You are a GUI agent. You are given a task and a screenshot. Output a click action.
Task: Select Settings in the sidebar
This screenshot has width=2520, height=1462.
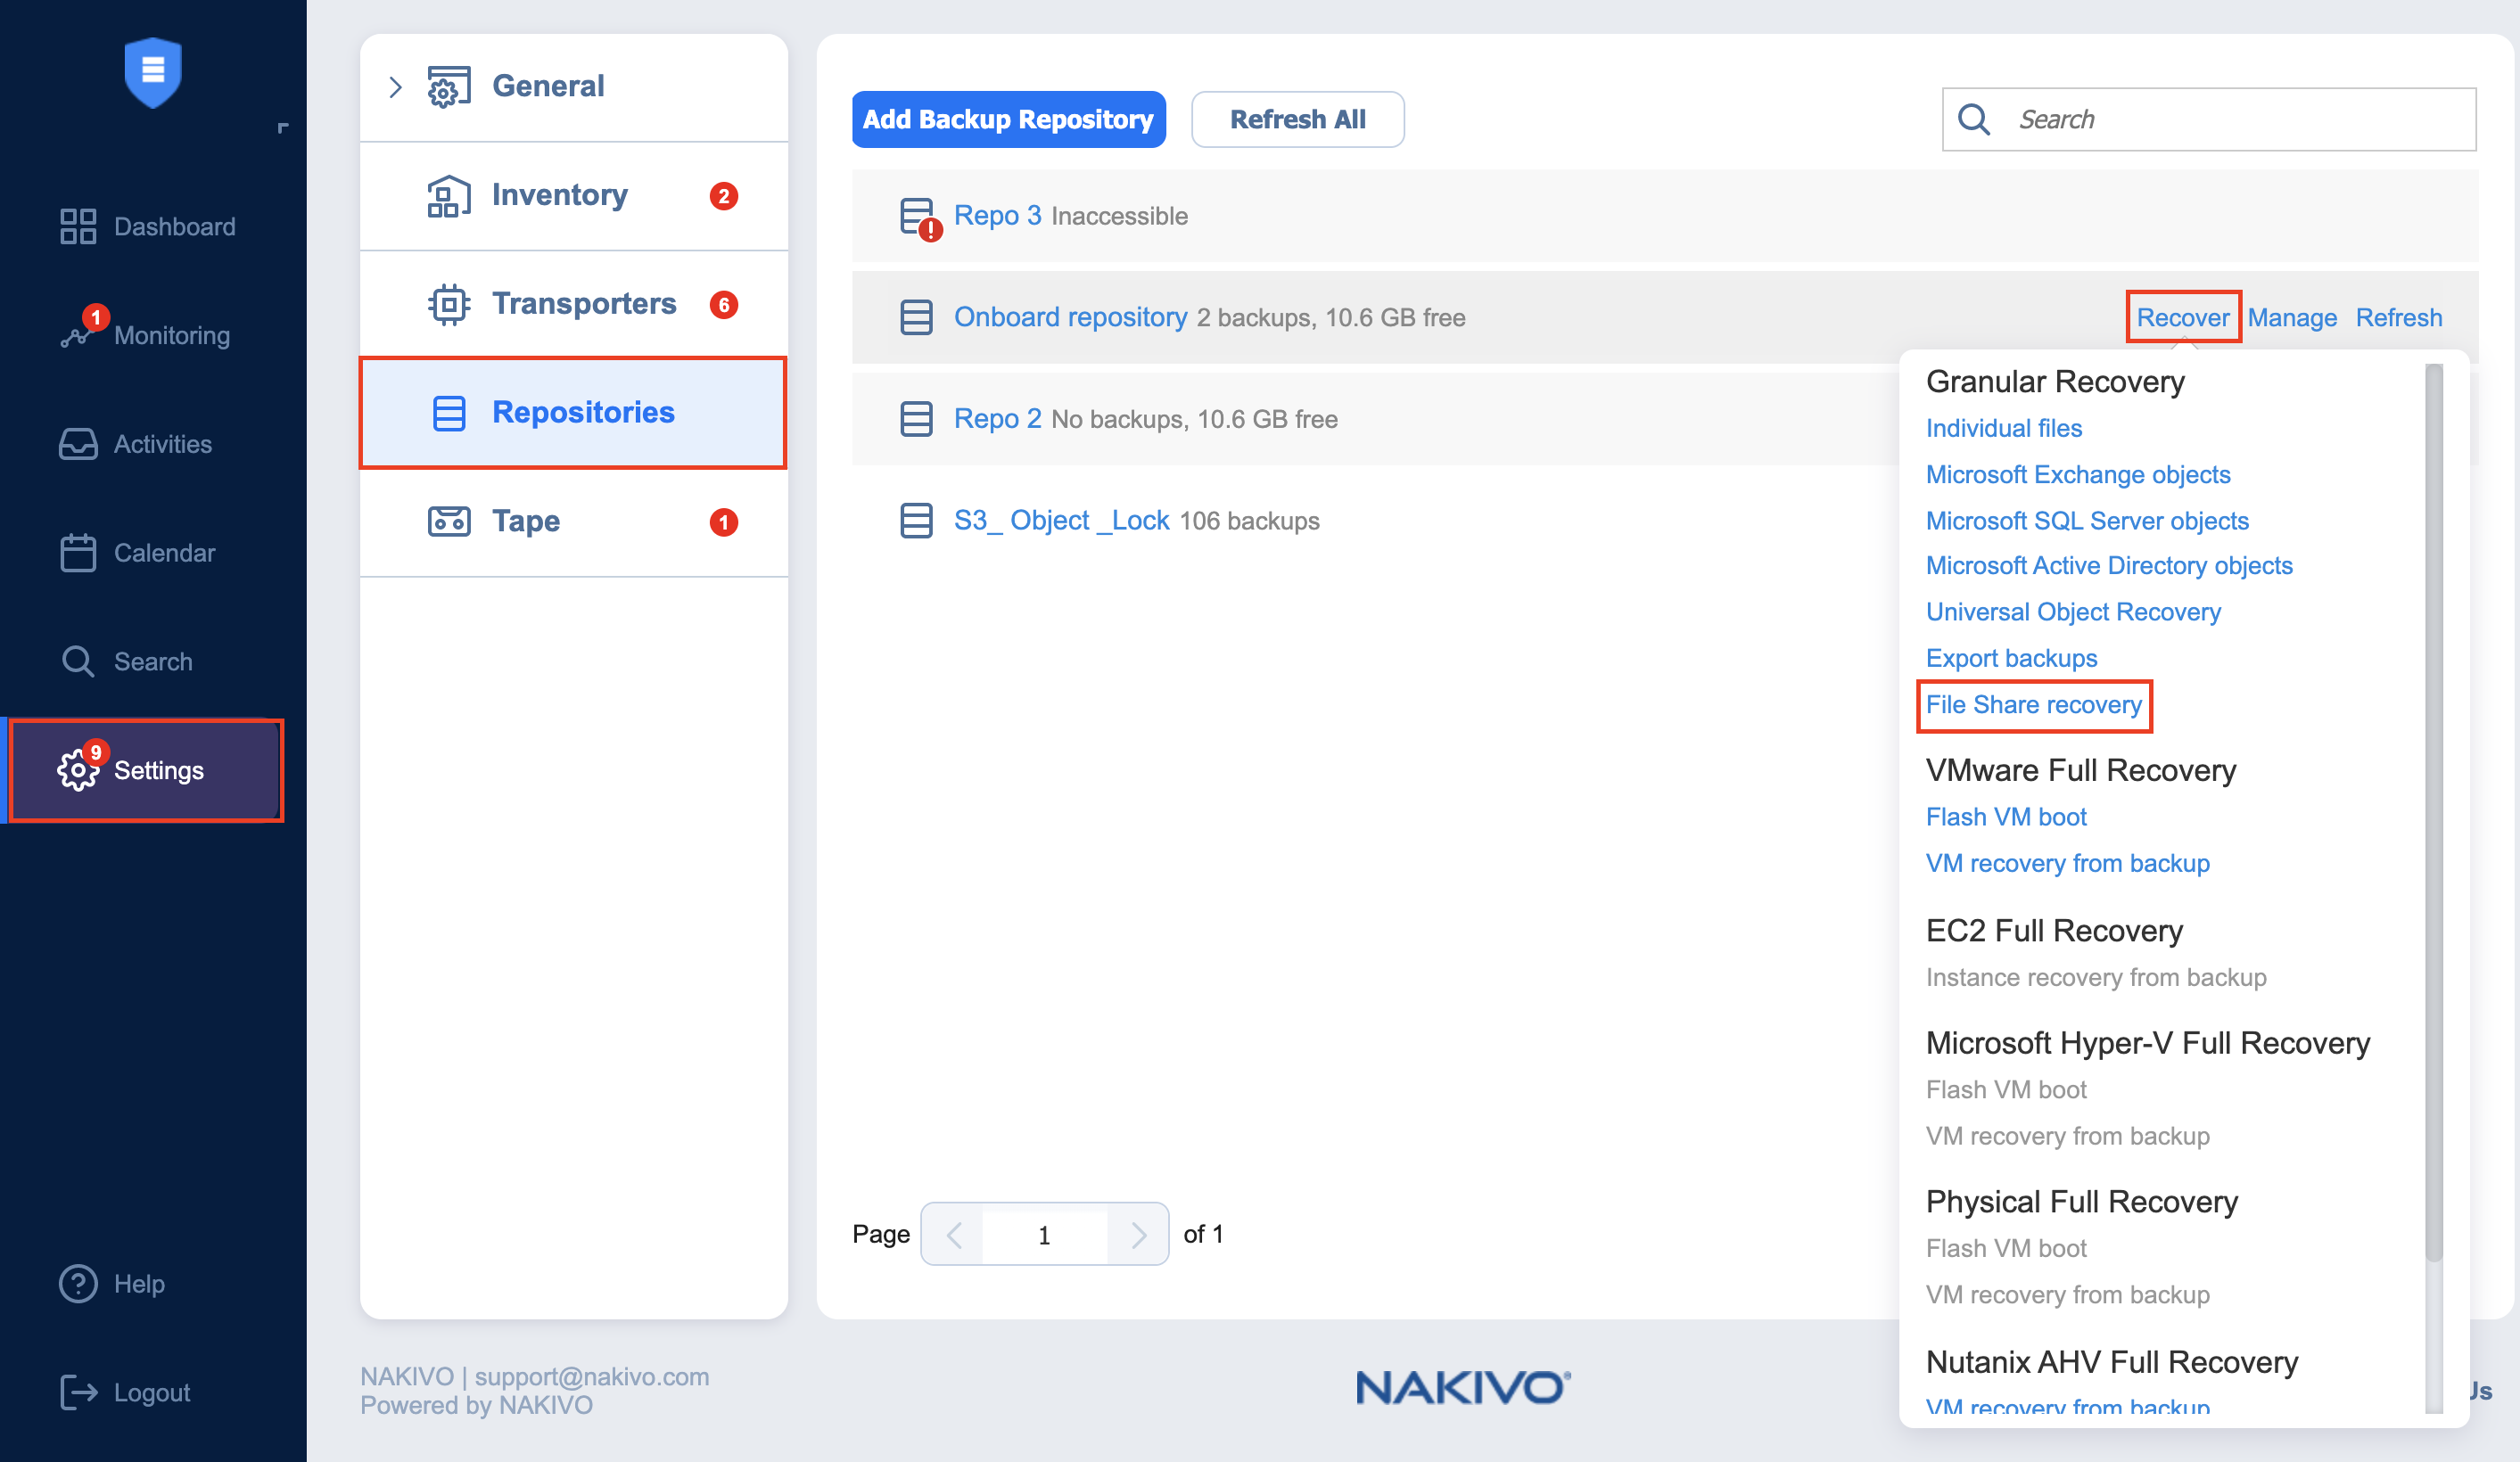tap(148, 770)
